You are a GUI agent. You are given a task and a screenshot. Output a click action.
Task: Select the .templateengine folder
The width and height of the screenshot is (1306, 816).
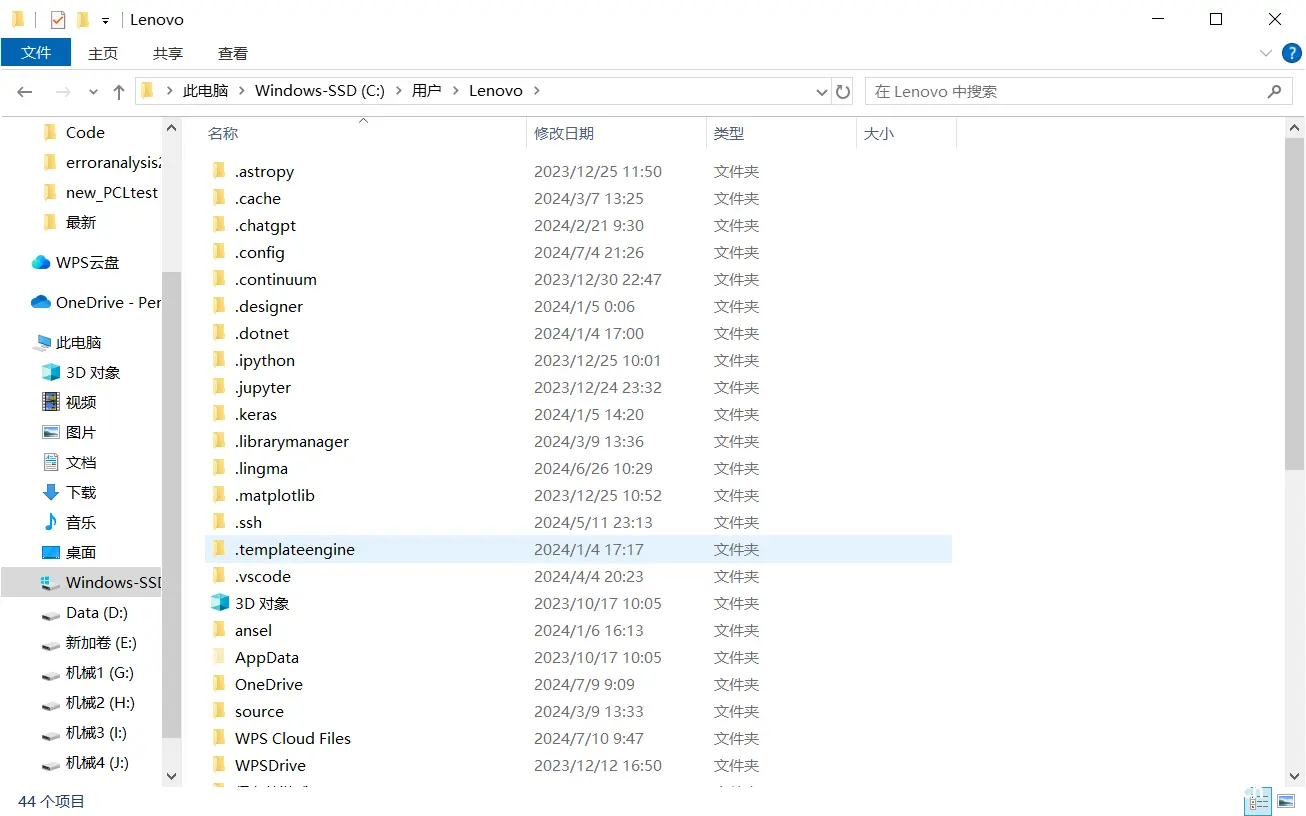(578, 549)
